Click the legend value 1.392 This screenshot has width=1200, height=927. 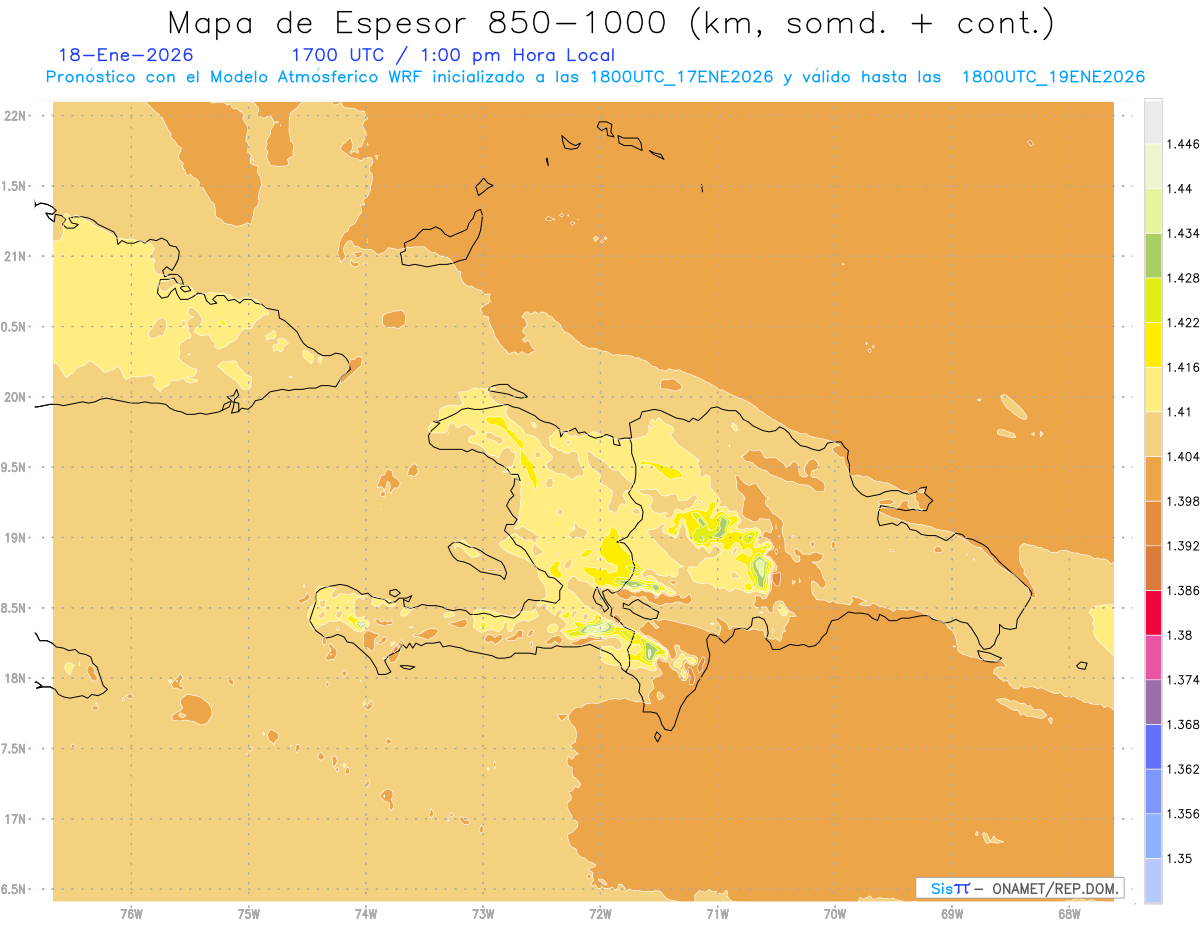click(x=1182, y=546)
